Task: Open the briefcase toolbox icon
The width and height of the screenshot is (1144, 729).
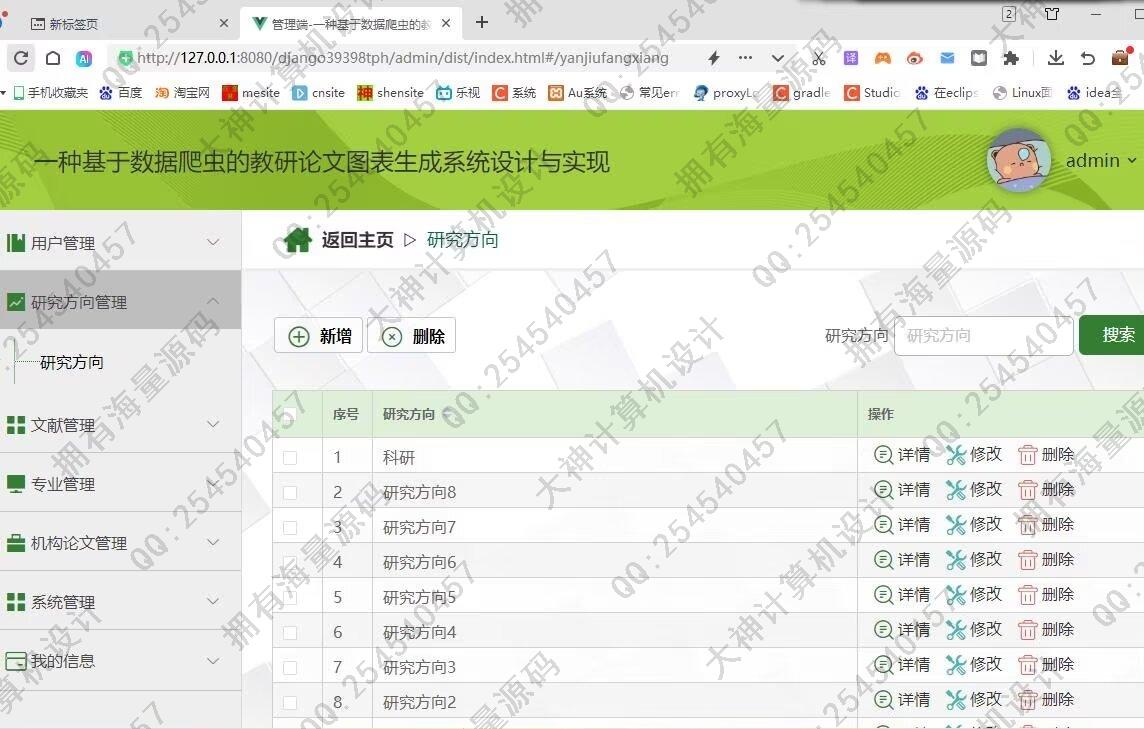Action: click(x=1121, y=58)
